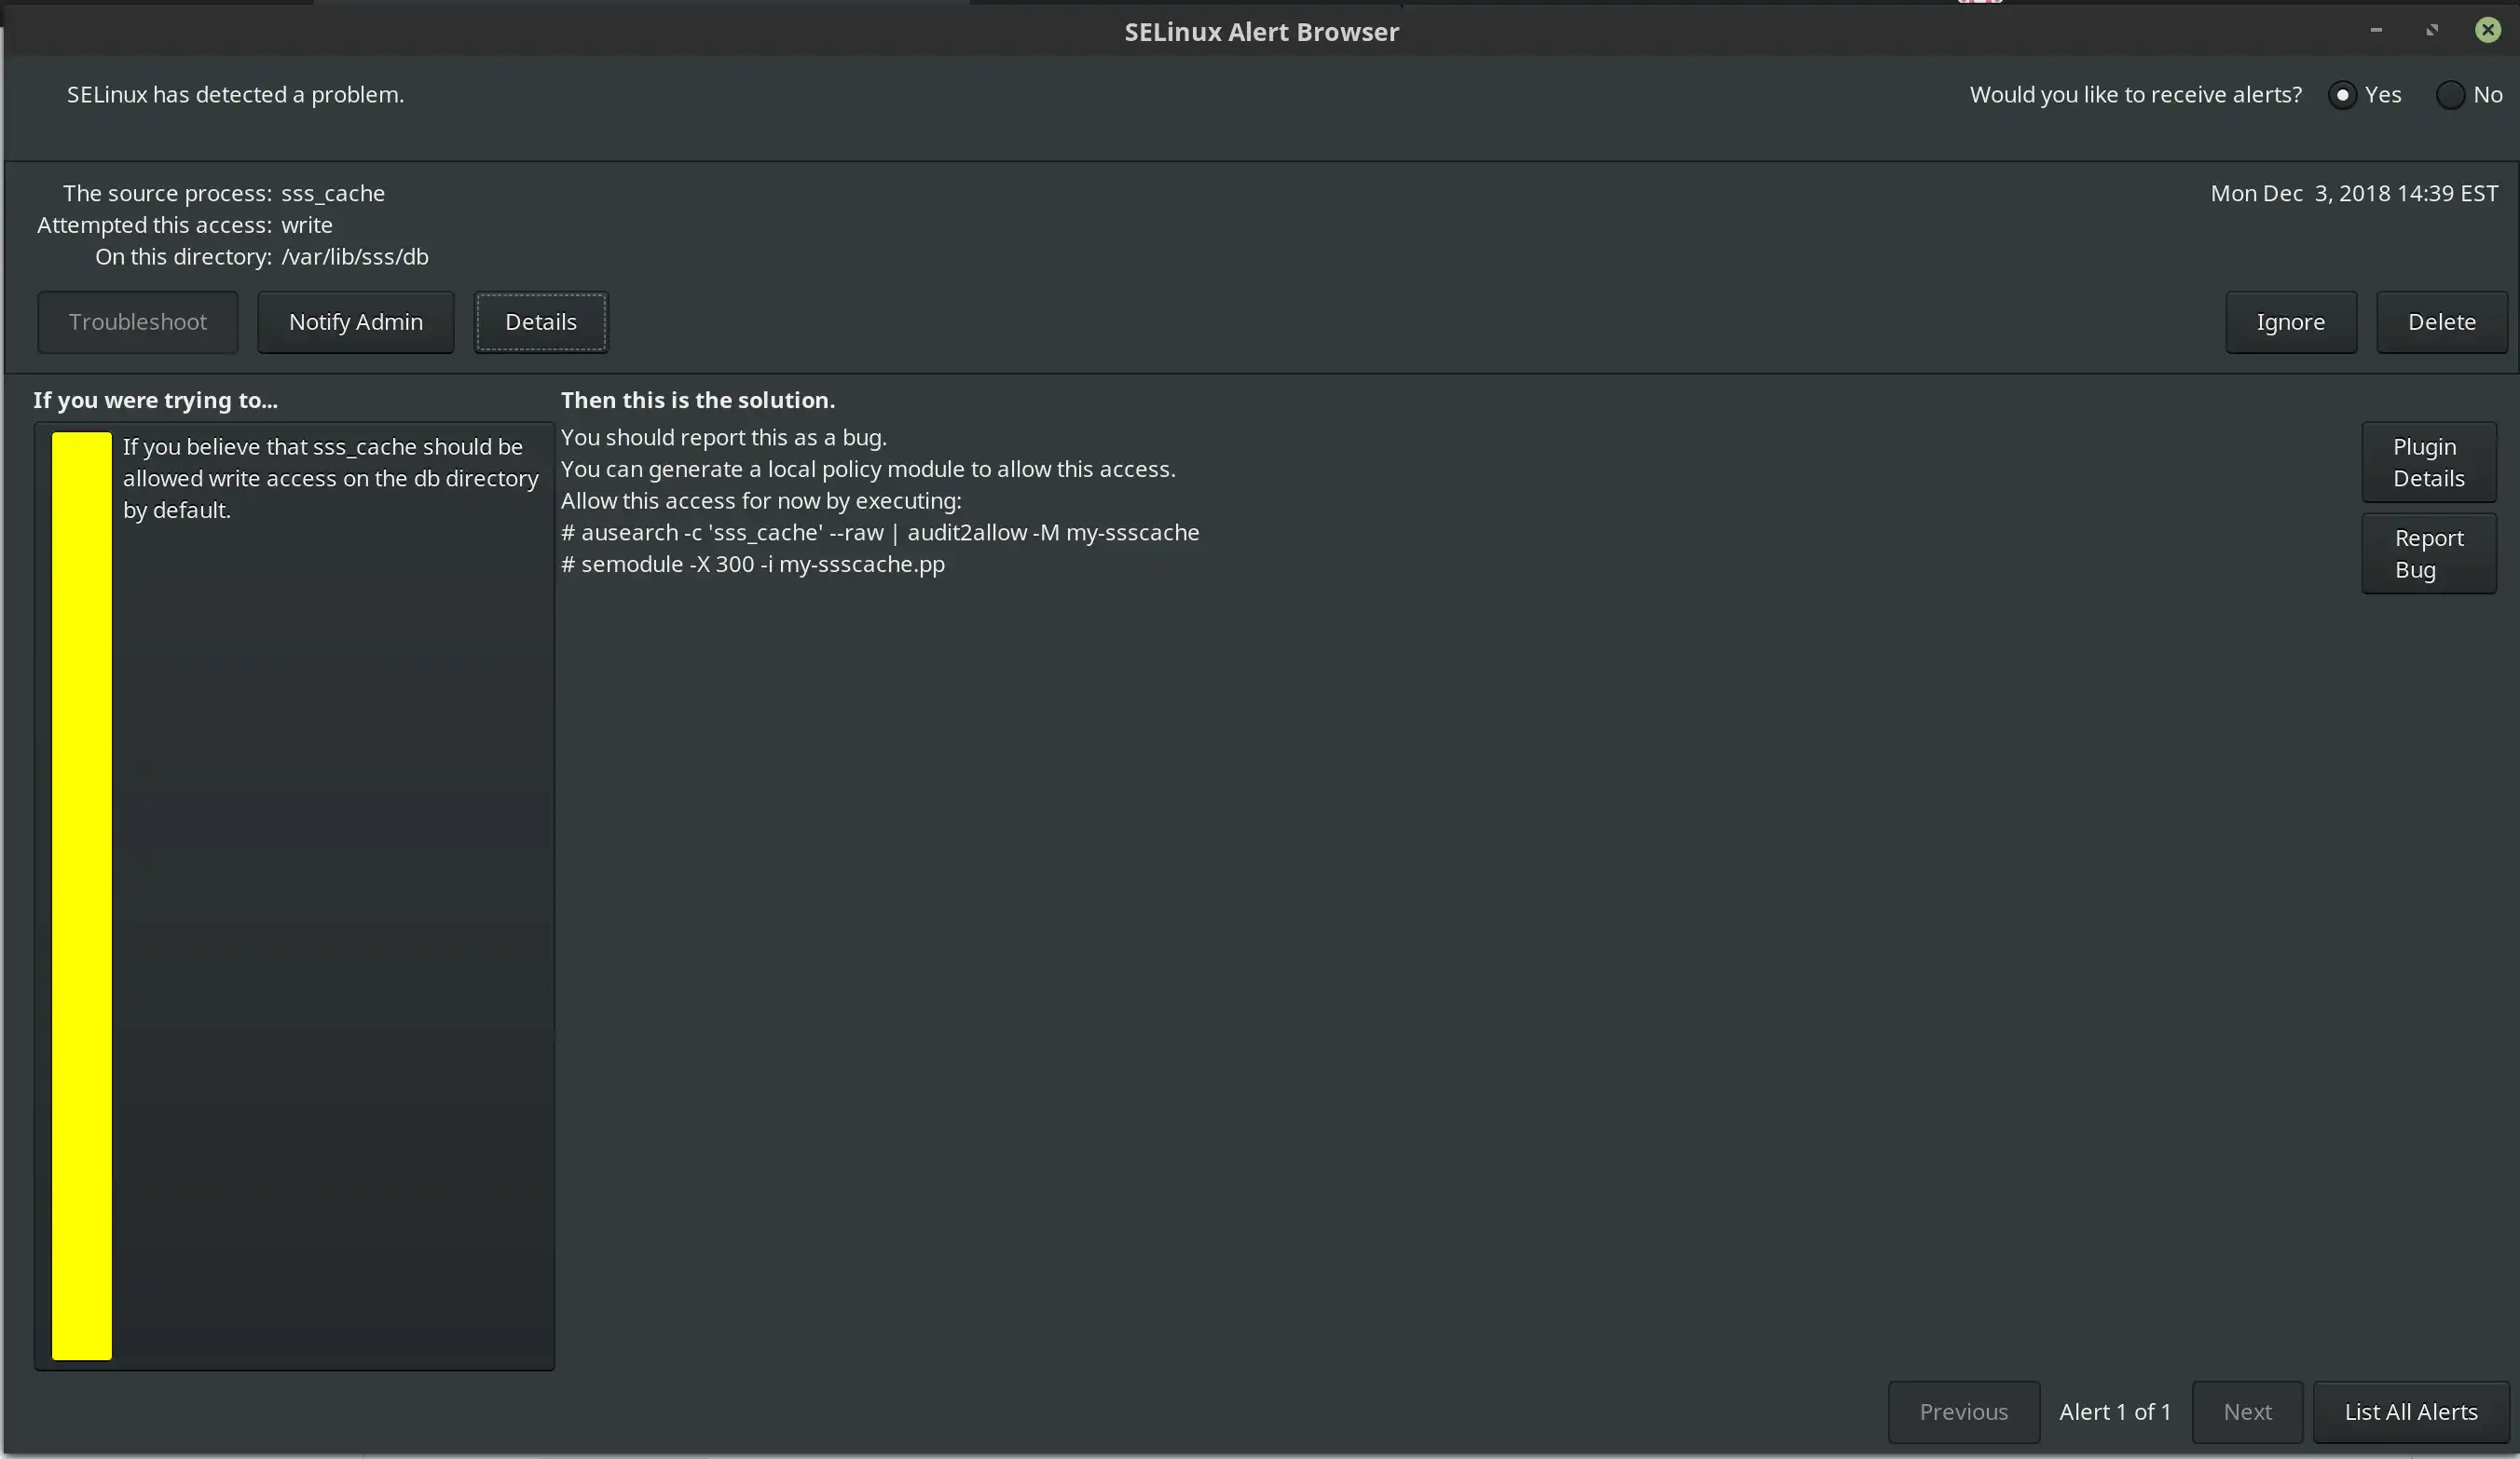Minimize the SELinux Alert Browser window
The width and height of the screenshot is (2520, 1459).
(2376, 30)
